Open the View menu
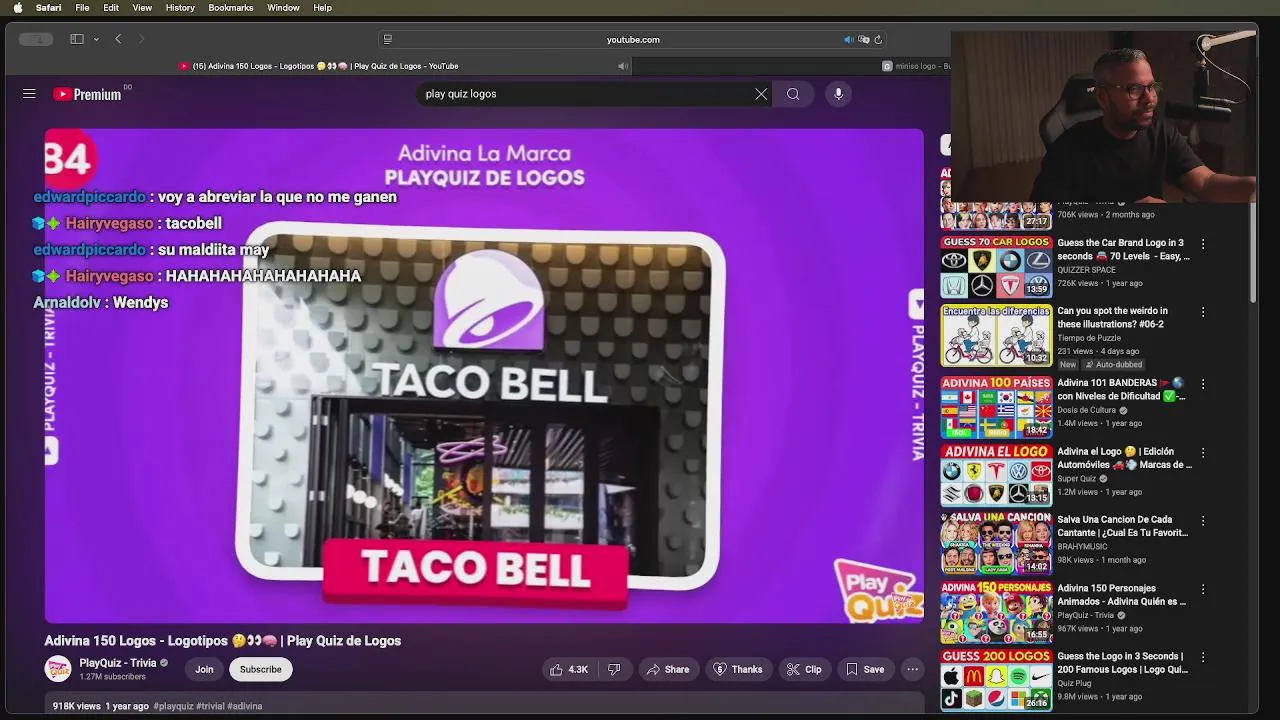 [142, 7]
